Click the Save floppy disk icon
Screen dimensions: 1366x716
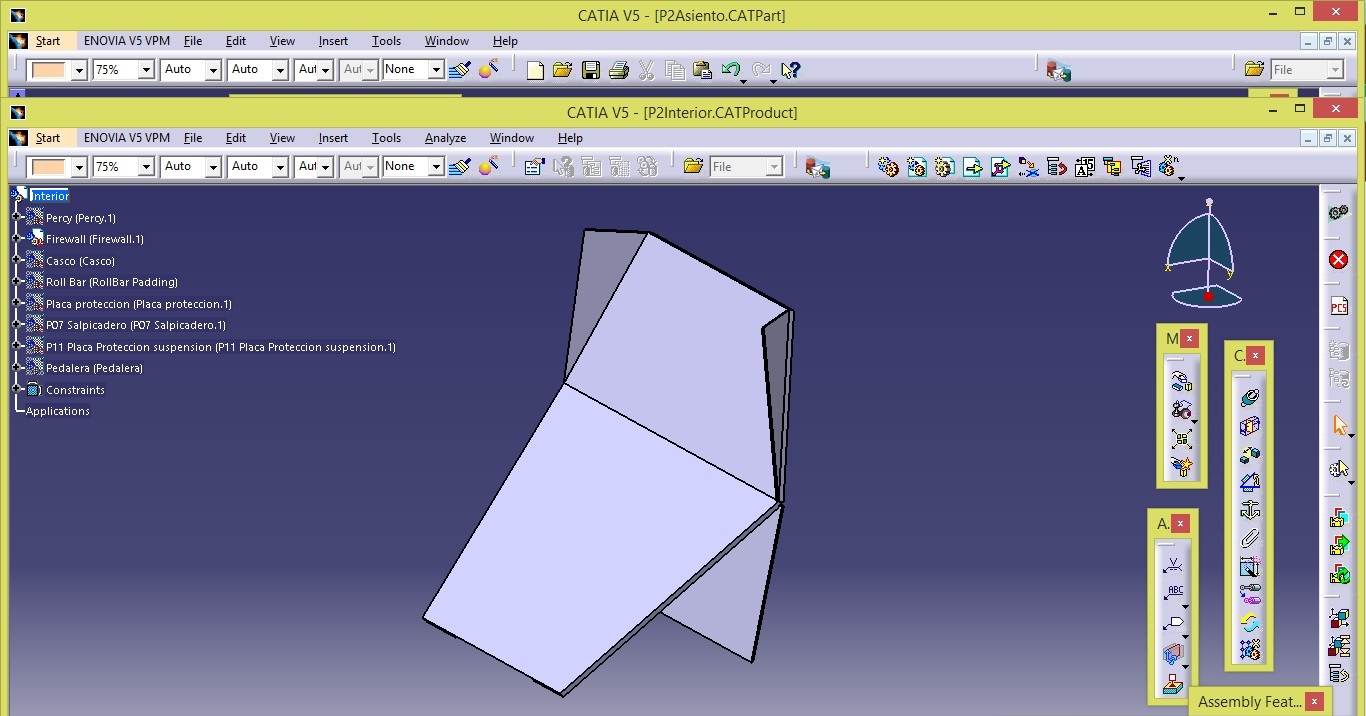pyautogui.click(x=590, y=70)
